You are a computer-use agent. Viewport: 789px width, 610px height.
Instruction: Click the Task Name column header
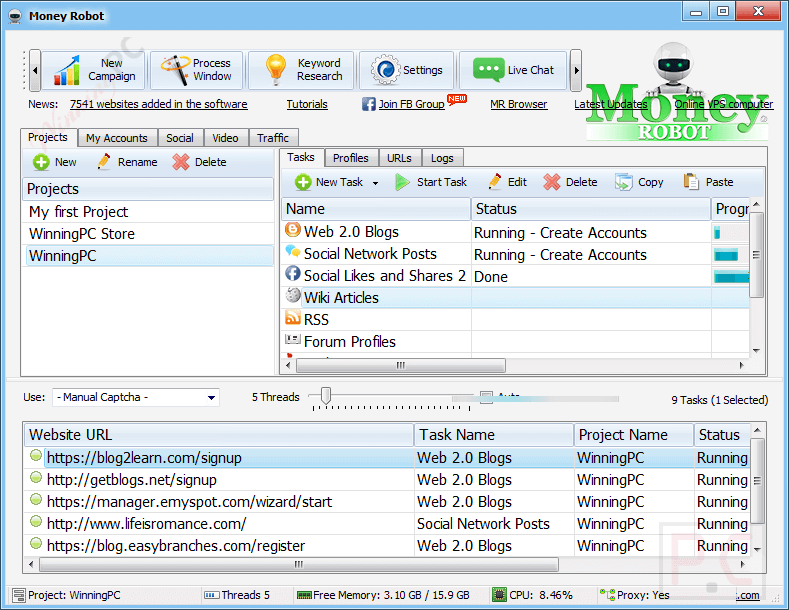pos(494,435)
